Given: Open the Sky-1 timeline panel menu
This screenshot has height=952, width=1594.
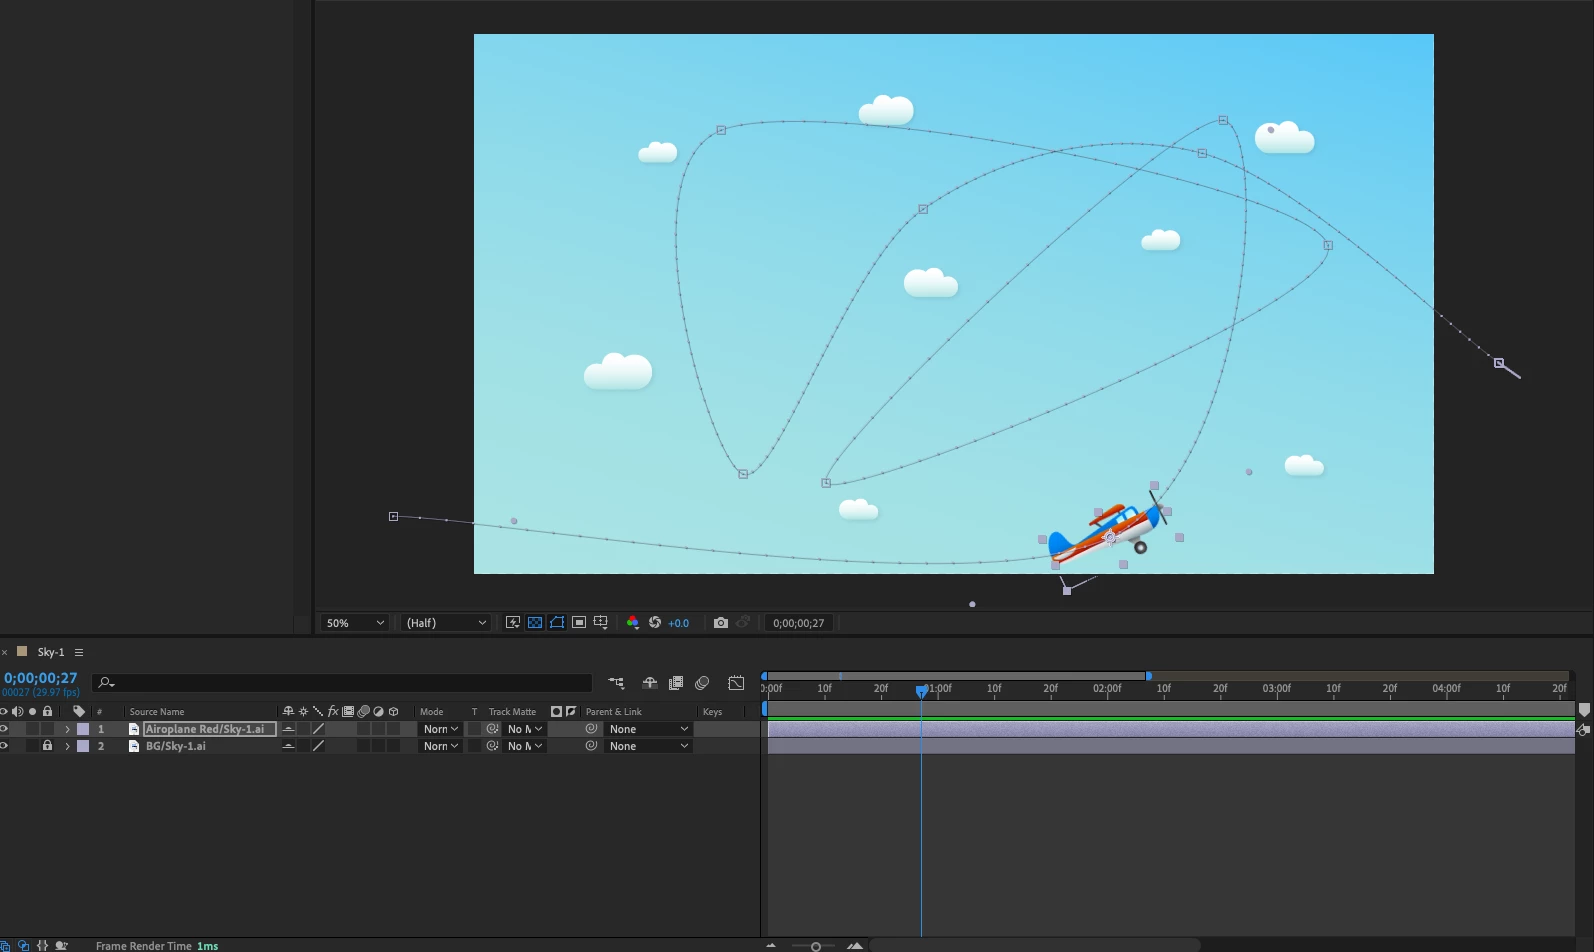Looking at the screenshot, I should 79,652.
